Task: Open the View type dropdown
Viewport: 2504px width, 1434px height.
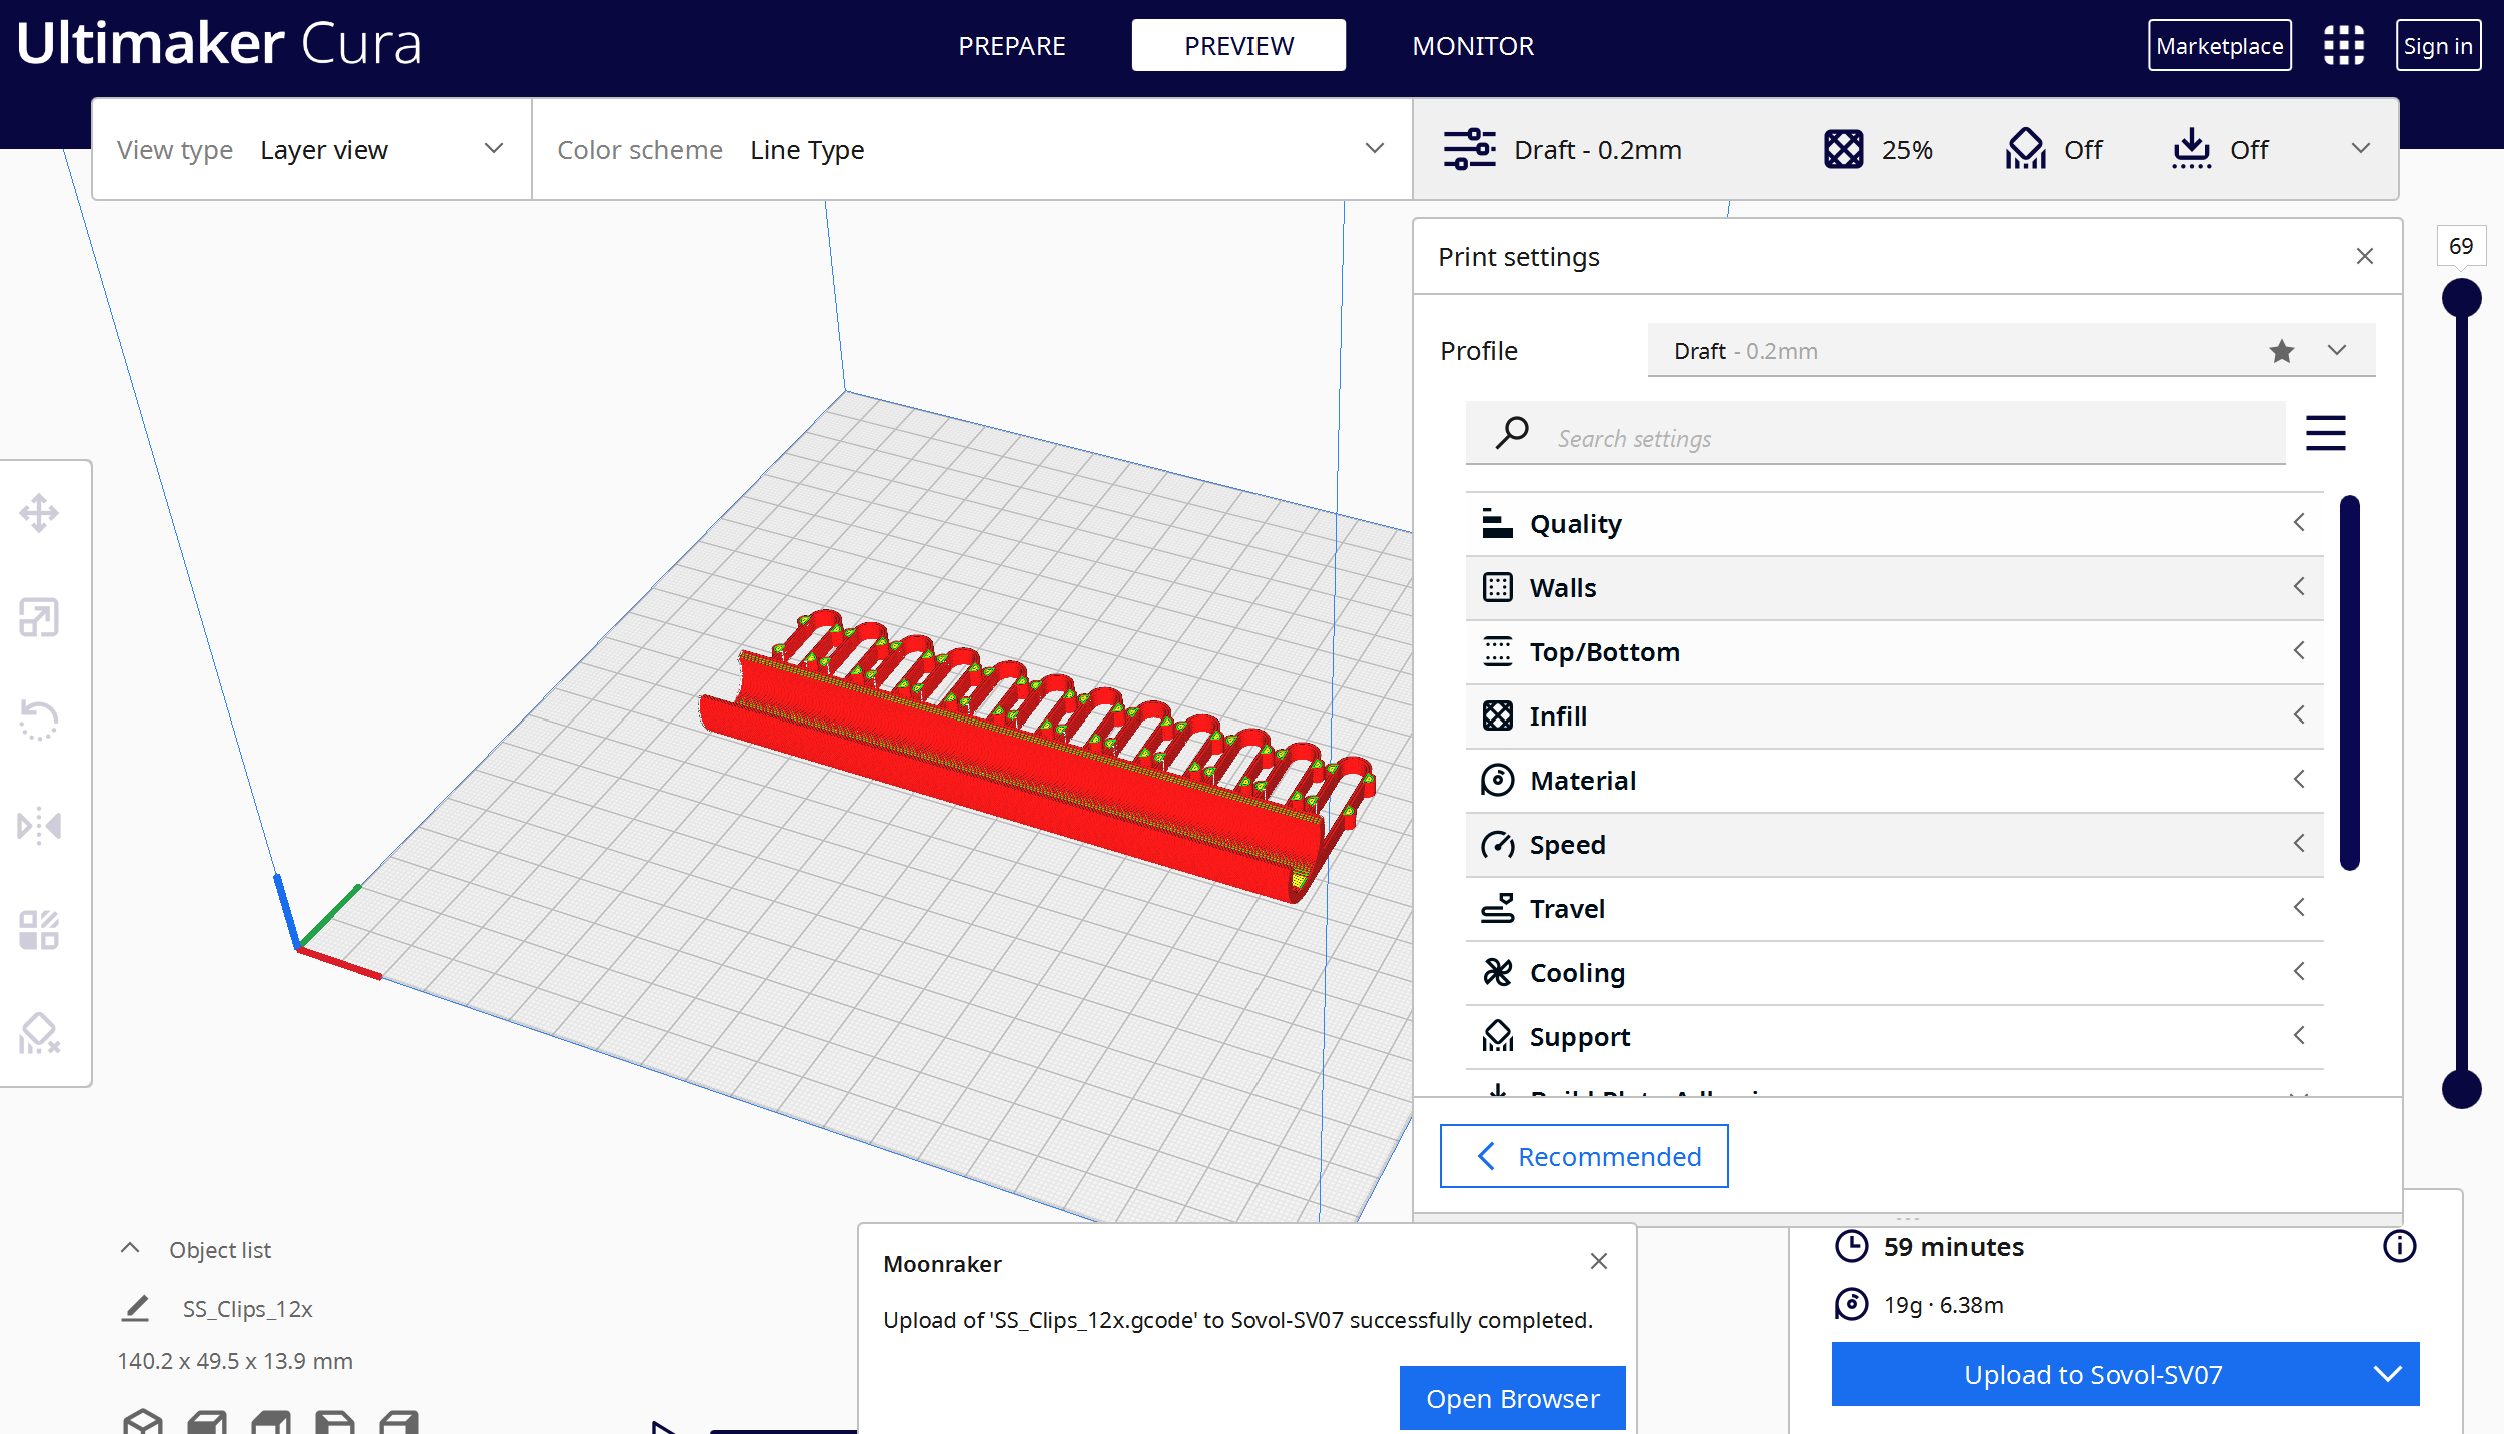Action: click(x=311, y=150)
